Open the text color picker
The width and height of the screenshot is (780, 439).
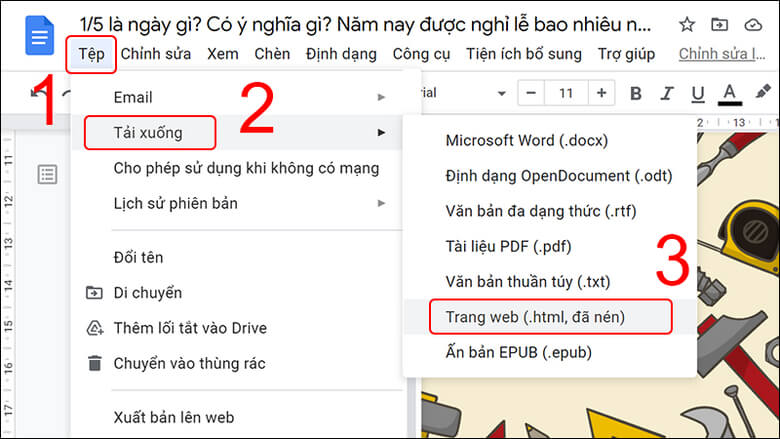click(x=729, y=93)
